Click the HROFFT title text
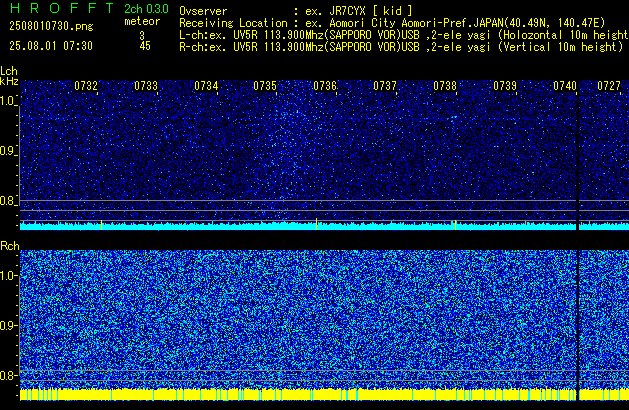This screenshot has width=629, height=410. (x=62, y=8)
